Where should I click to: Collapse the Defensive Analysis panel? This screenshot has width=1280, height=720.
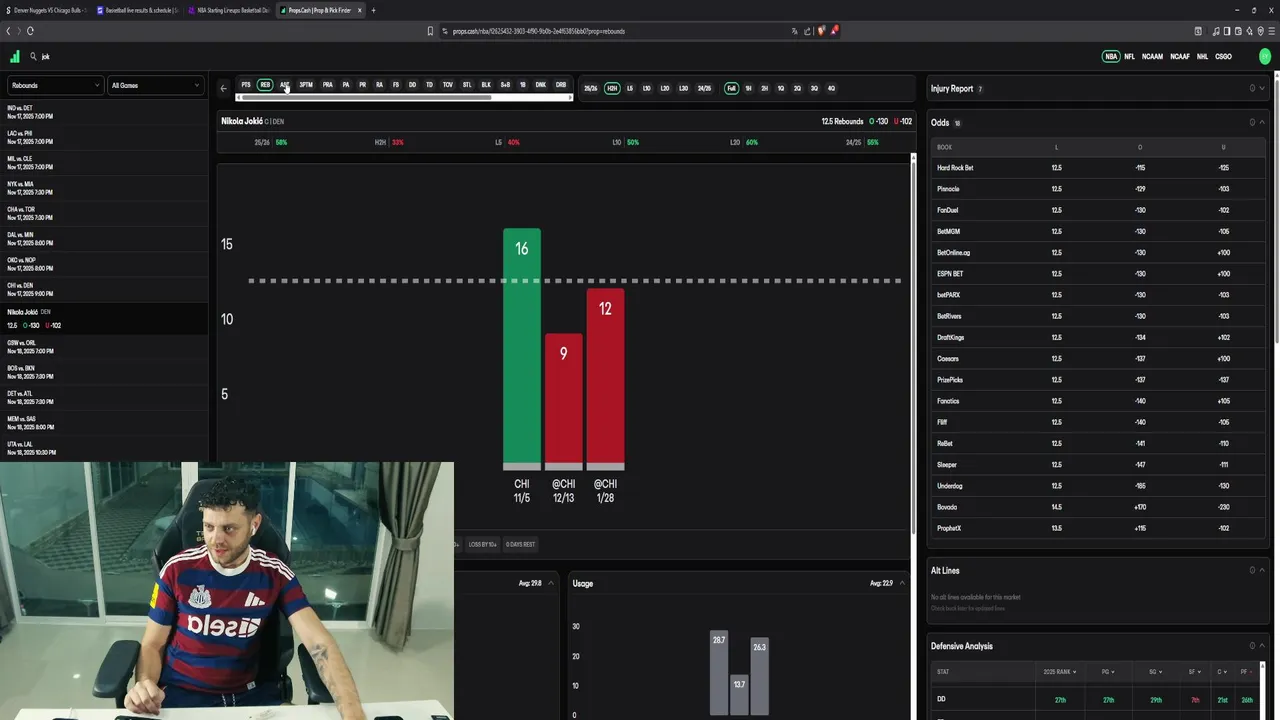(x=1263, y=646)
